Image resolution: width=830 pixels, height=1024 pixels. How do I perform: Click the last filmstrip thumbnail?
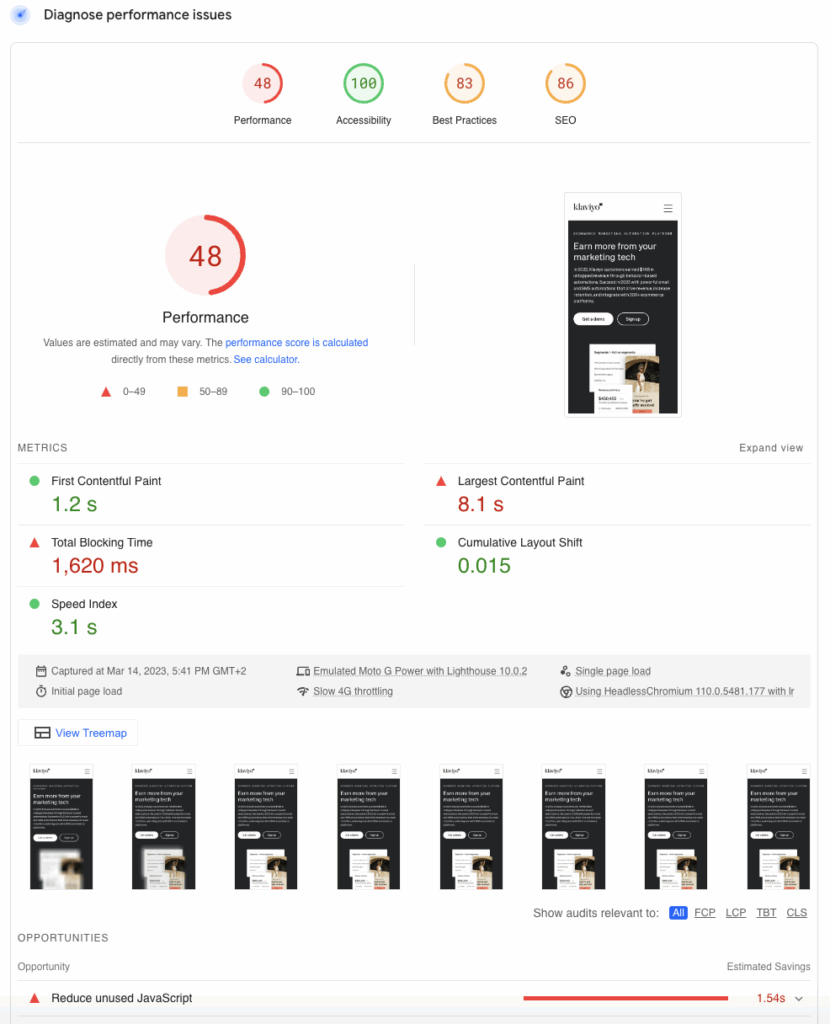click(778, 827)
